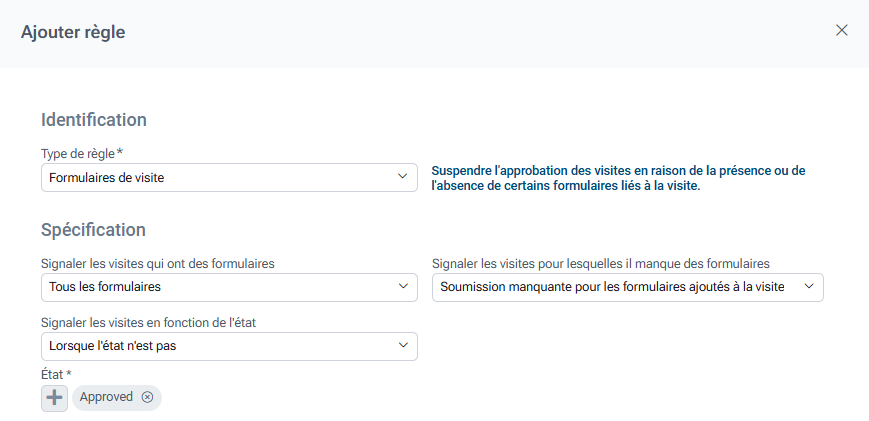The width and height of the screenshot is (869, 421).
Task: Click the chevron in Soumission manquante field
Action: pyautogui.click(x=809, y=287)
